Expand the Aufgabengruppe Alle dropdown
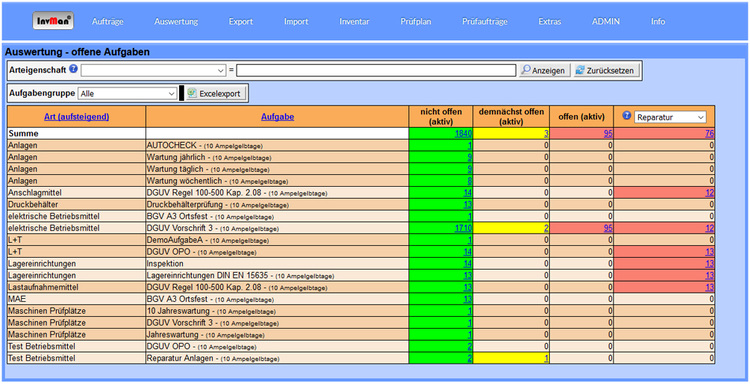 [x=127, y=93]
